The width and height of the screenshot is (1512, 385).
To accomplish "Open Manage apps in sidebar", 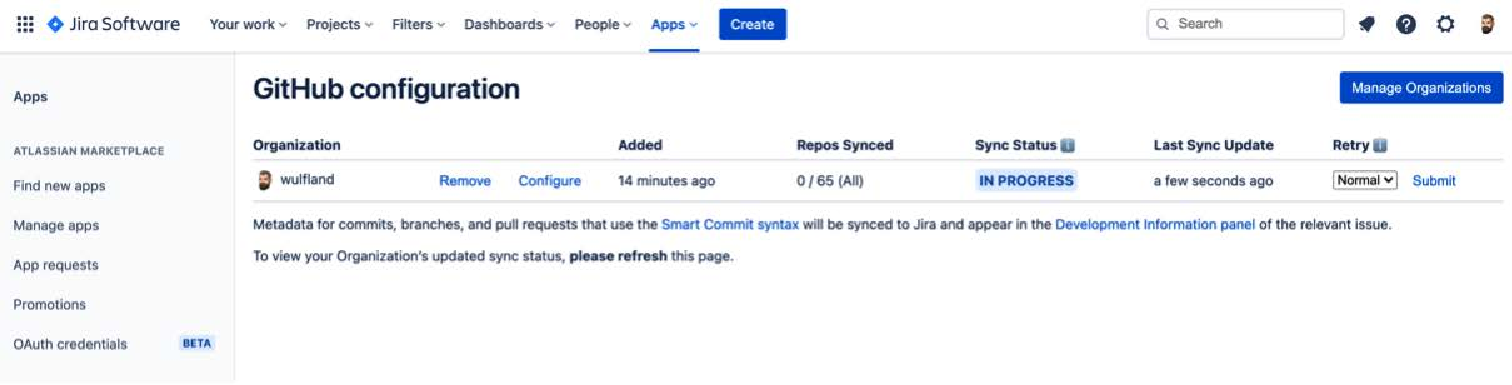I will (x=56, y=226).
